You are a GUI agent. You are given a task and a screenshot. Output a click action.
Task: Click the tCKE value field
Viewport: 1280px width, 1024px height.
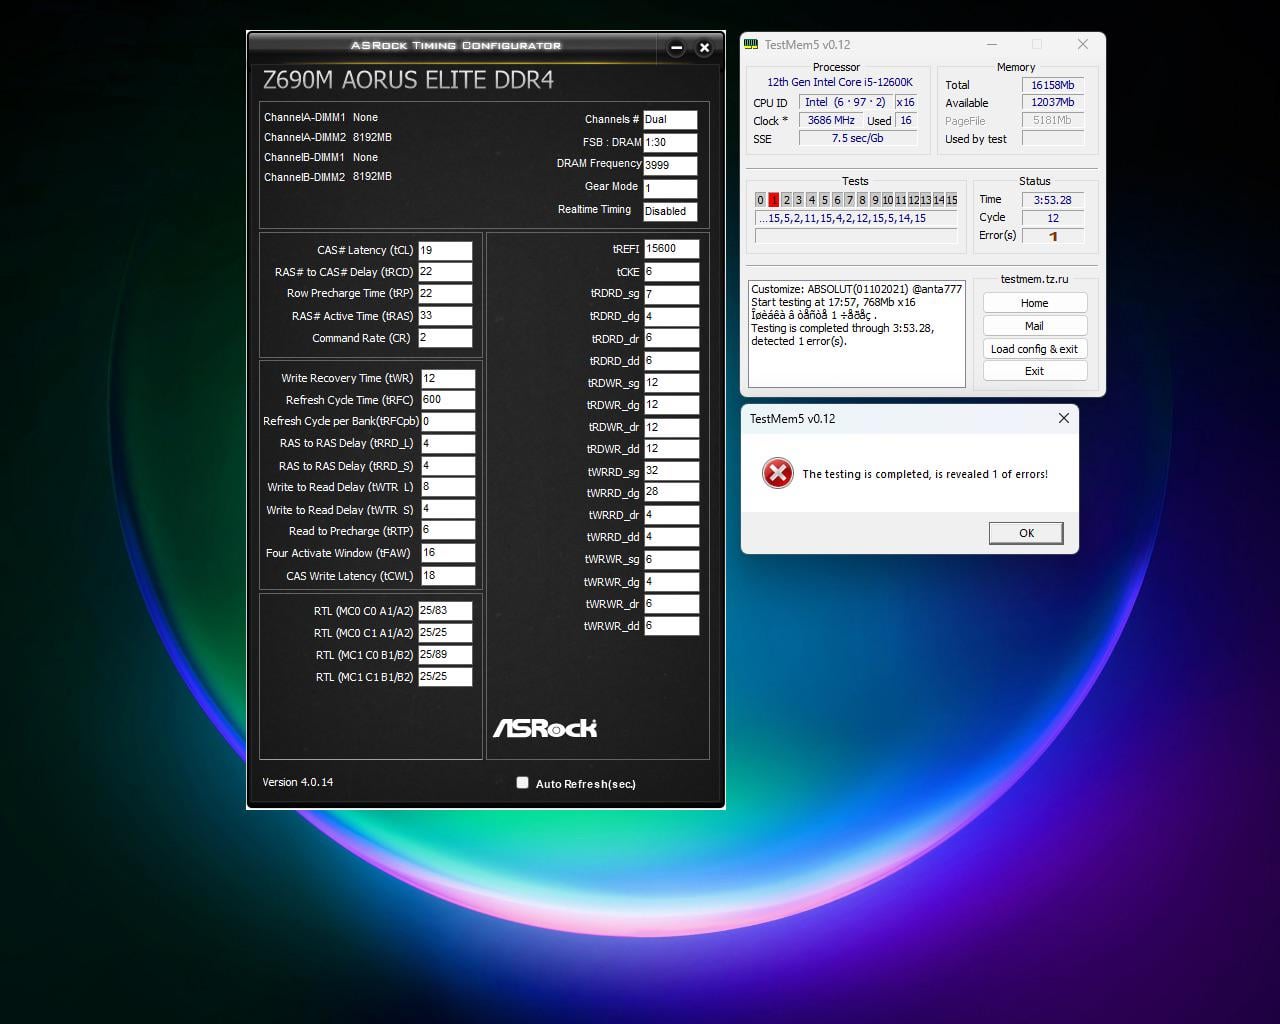point(672,272)
